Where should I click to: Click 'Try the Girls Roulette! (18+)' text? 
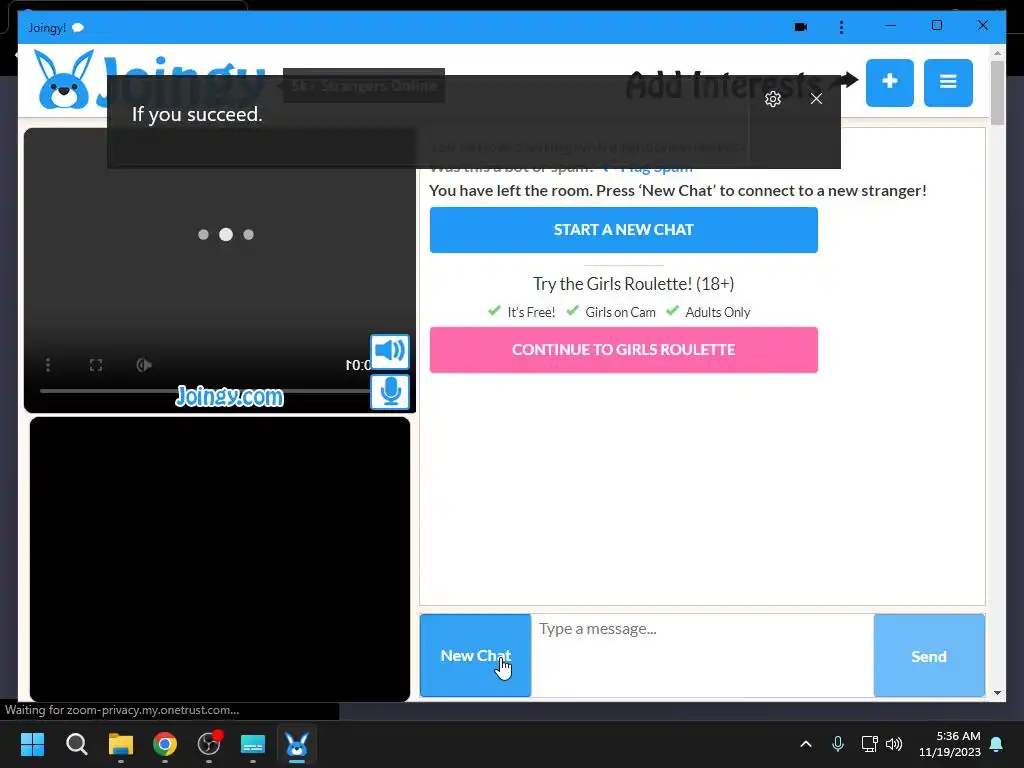(633, 284)
